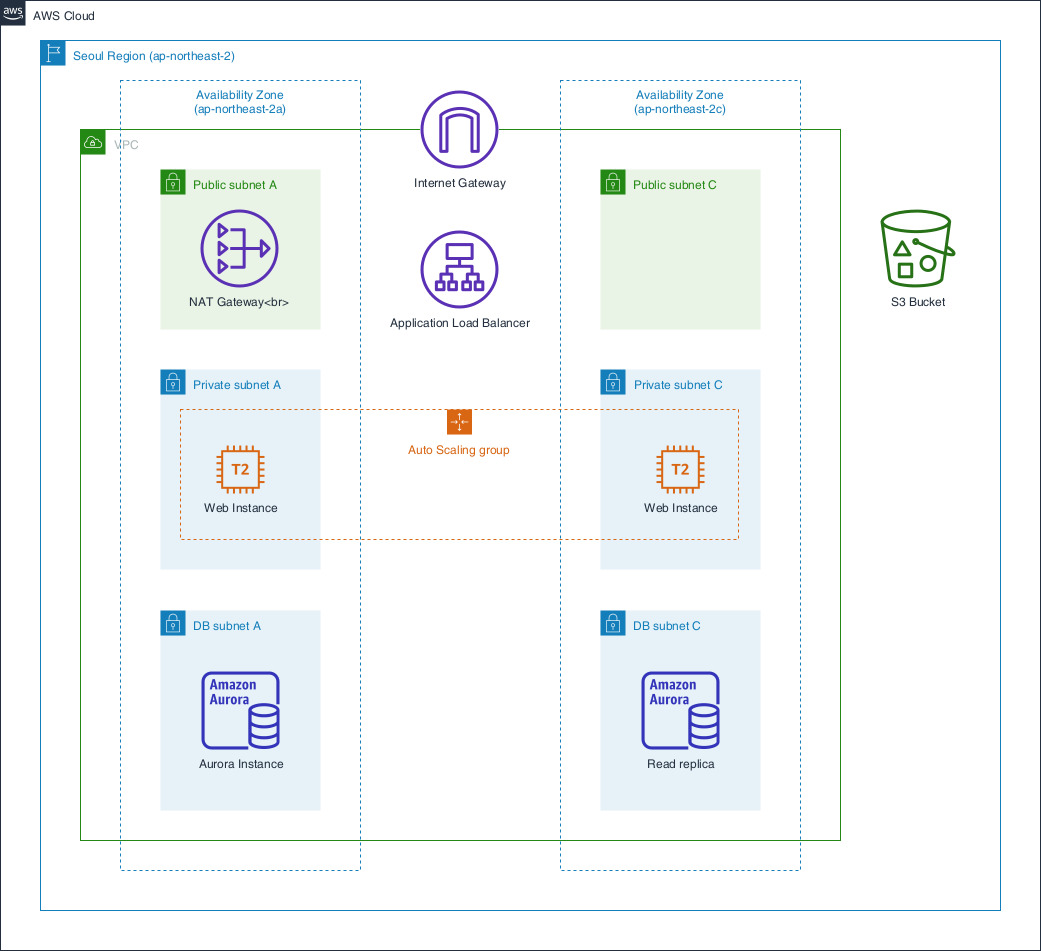1041x951 pixels.
Task: Click the 'Public subnet A' label
Action: [235, 185]
